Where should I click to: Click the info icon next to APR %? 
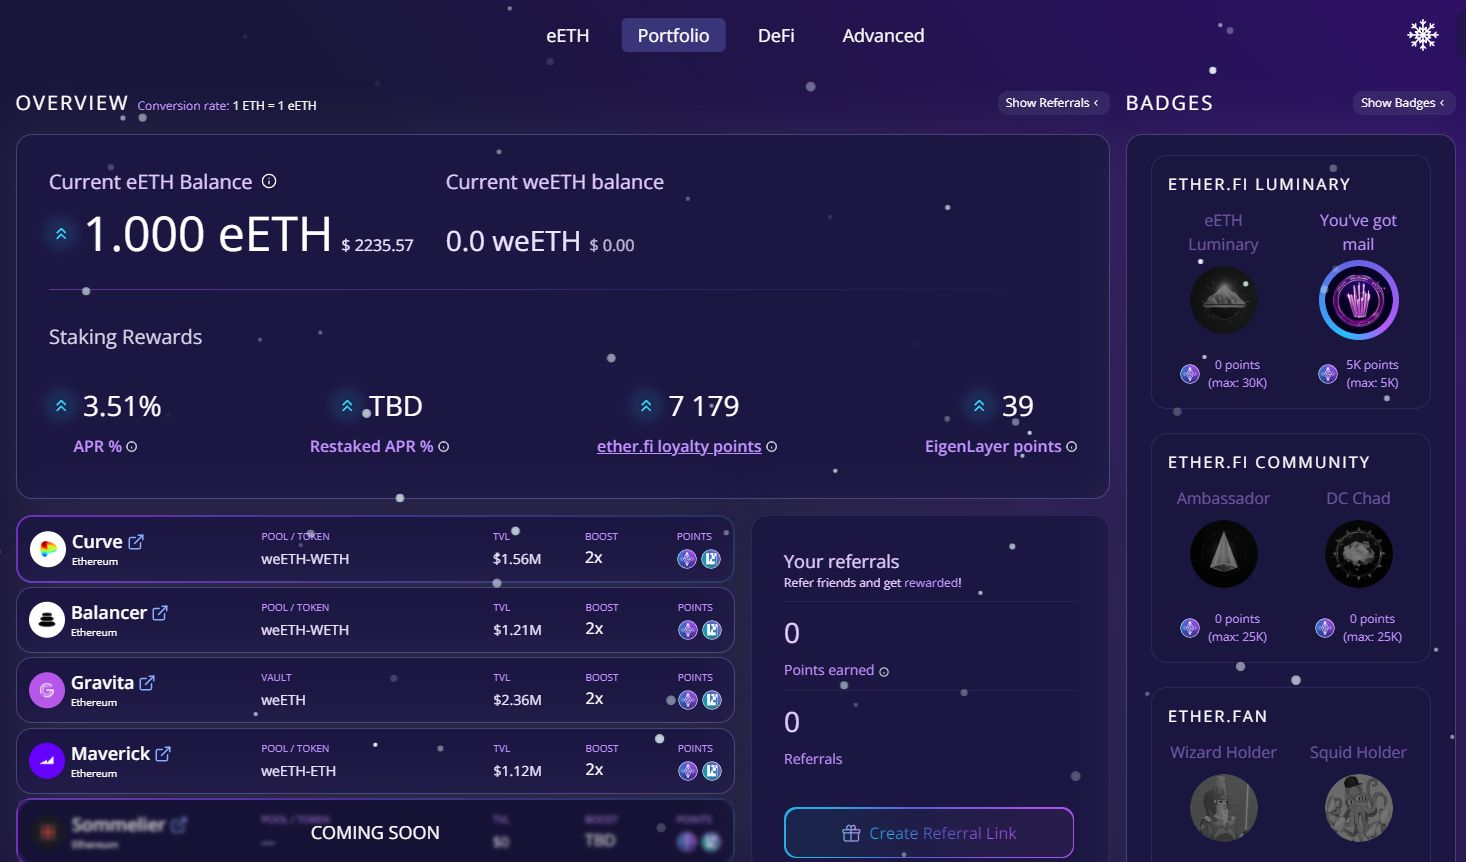[132, 447]
